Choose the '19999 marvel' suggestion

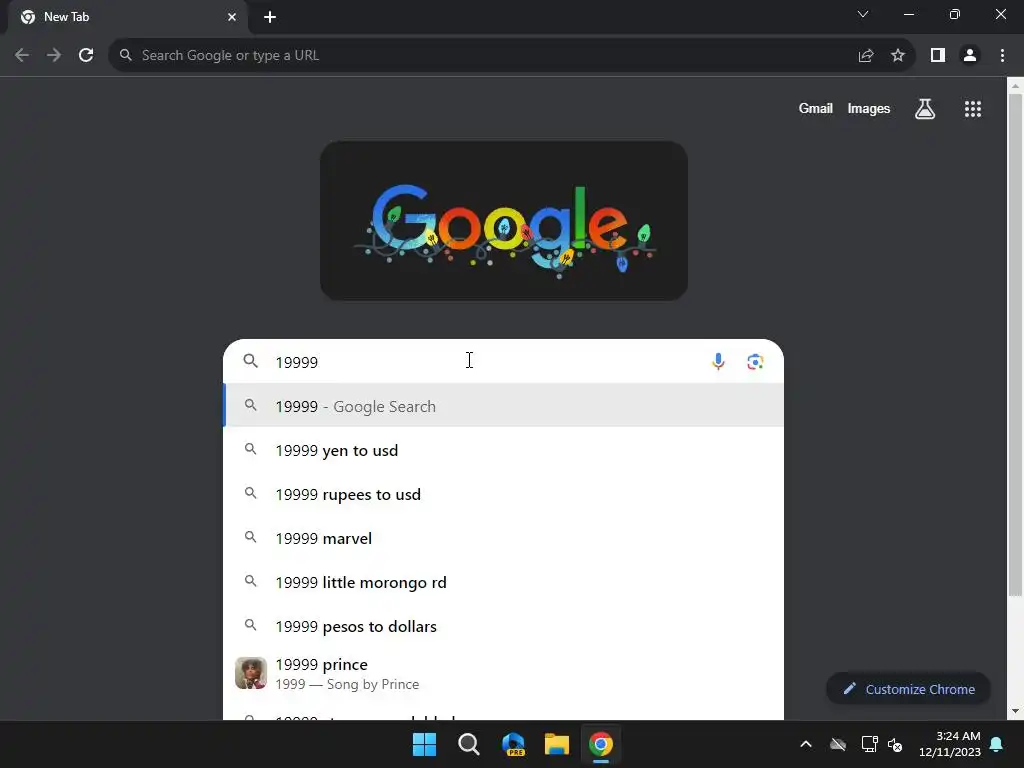pos(504,538)
